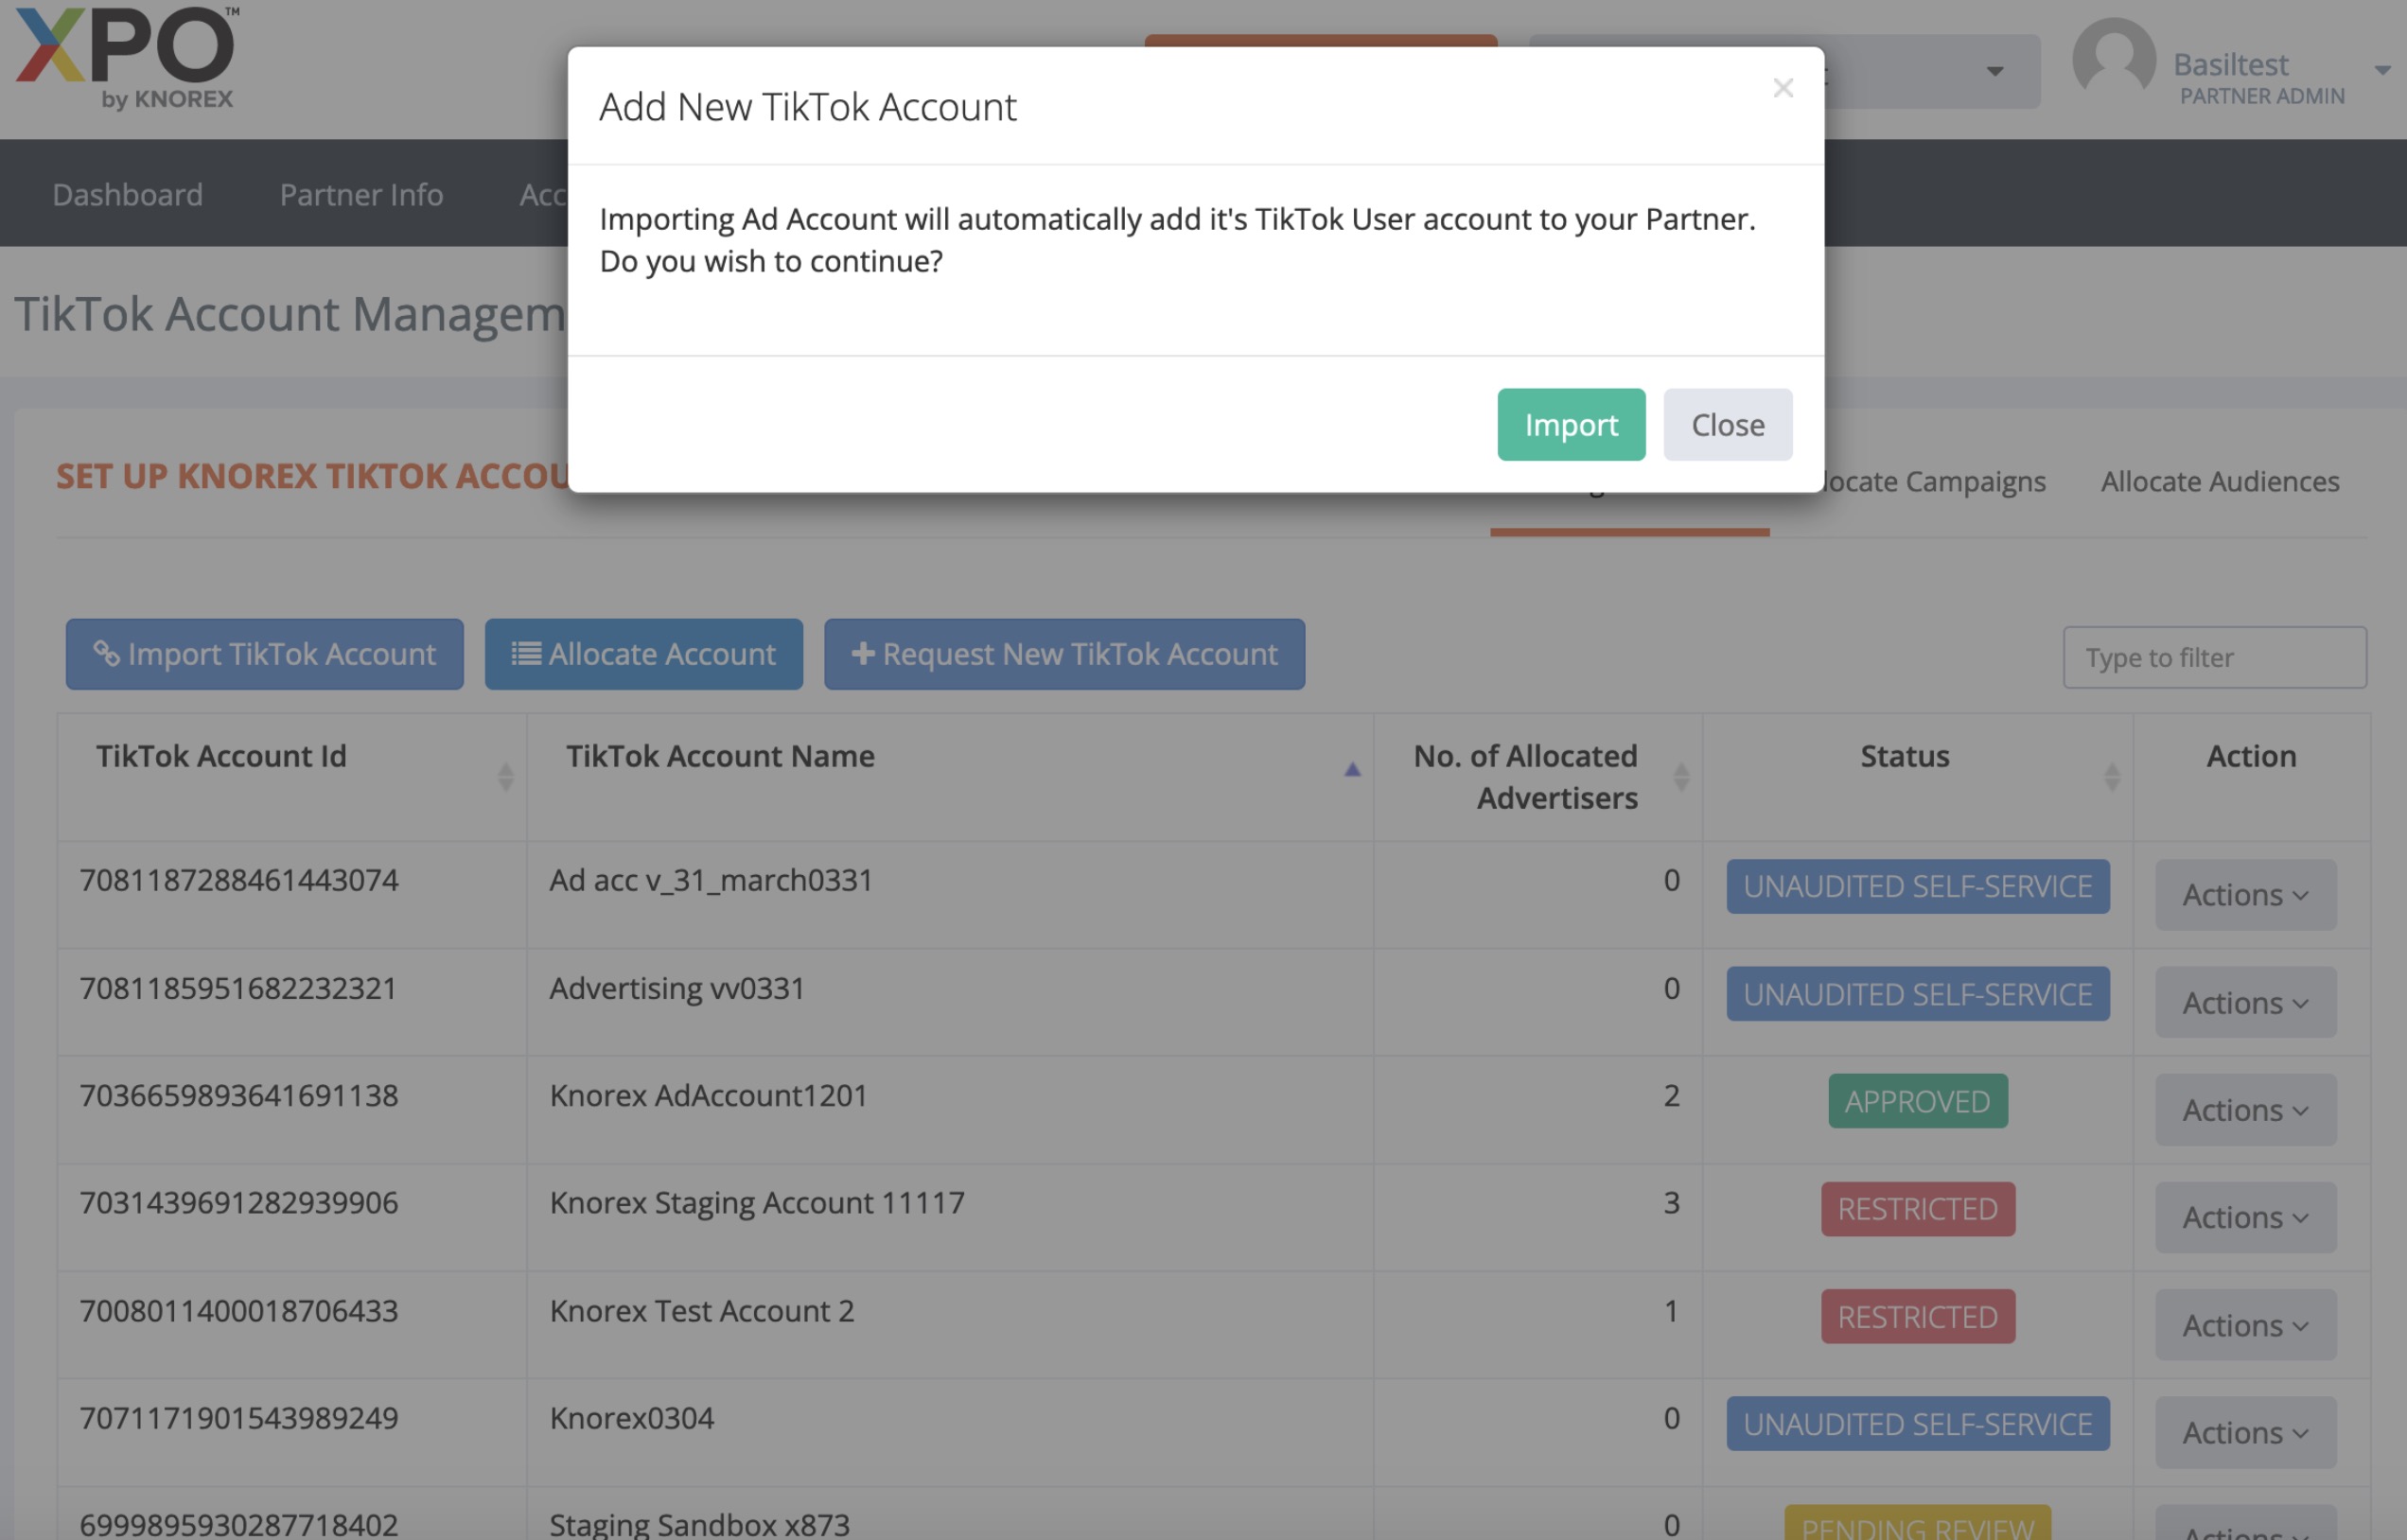Open Actions dropdown for Knorex Test Account 2
This screenshot has height=1540, width=2407.
(x=2244, y=1325)
